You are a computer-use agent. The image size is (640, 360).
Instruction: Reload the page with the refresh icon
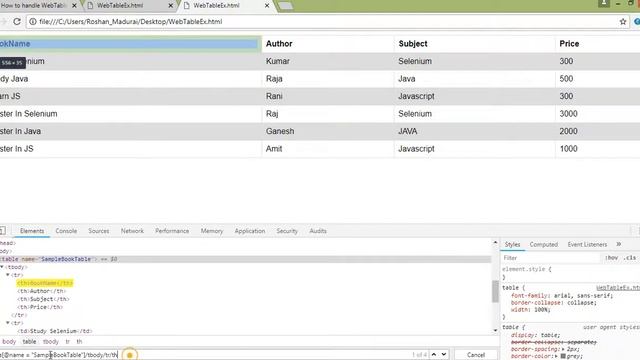click(17, 22)
